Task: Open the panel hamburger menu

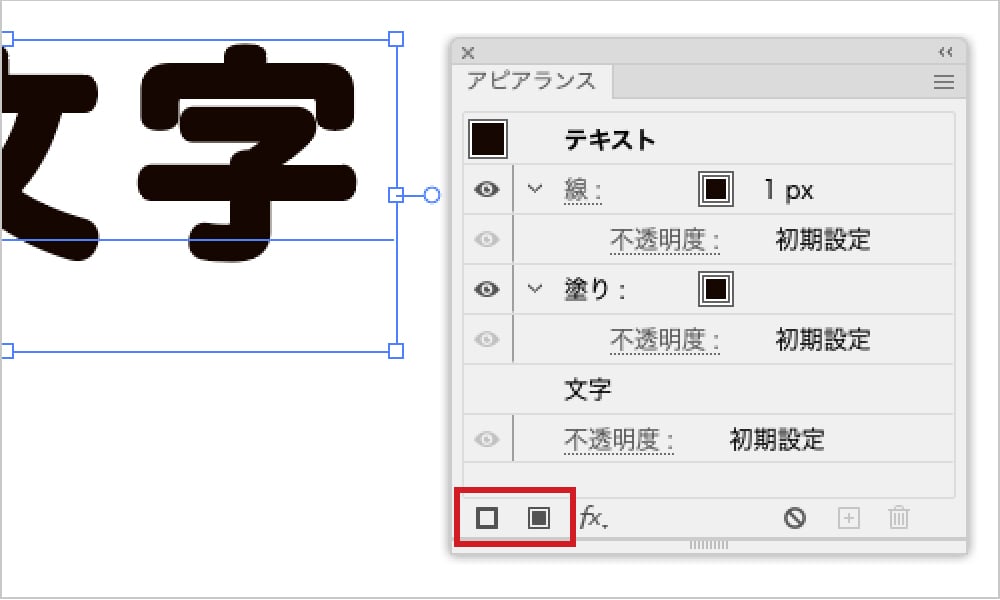Action: pyautogui.click(x=943, y=84)
